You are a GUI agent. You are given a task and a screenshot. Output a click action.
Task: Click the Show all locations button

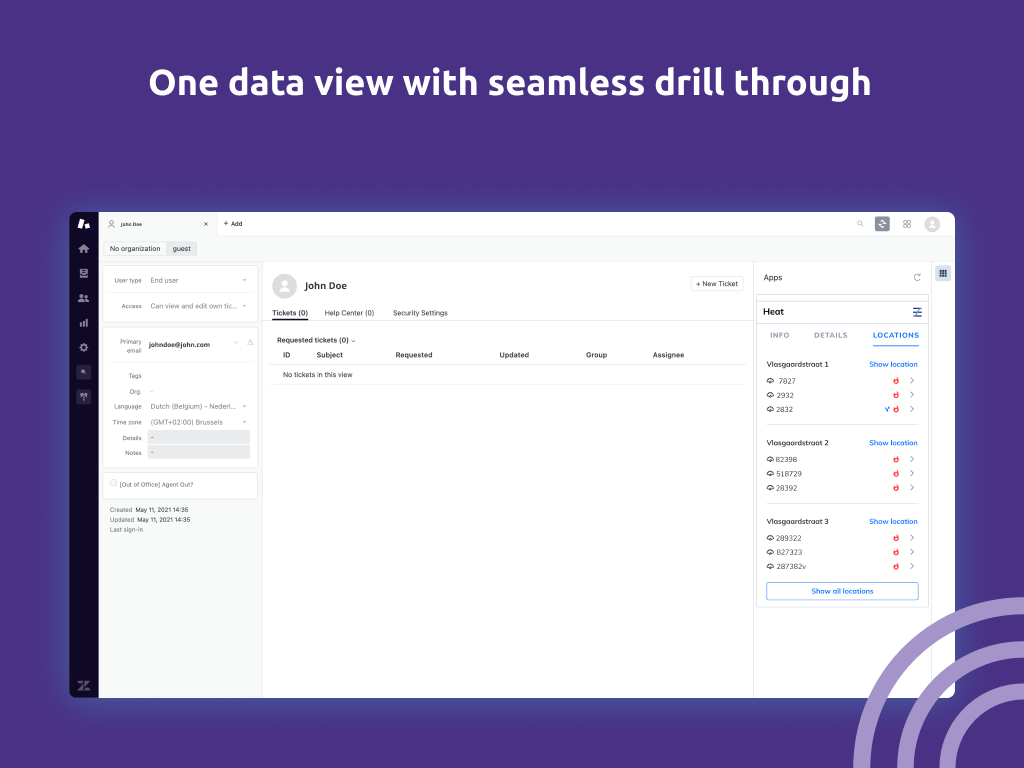[x=842, y=591]
